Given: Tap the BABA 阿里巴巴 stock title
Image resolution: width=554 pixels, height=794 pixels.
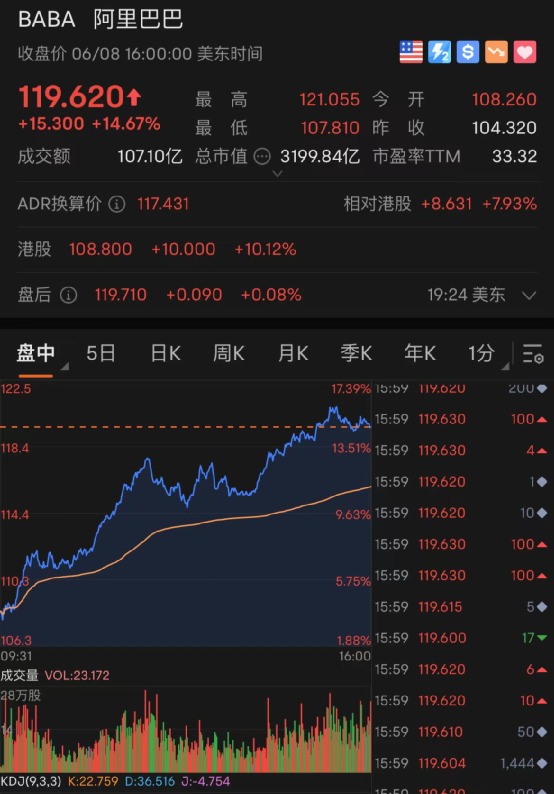Looking at the screenshot, I should pyautogui.click(x=100, y=20).
